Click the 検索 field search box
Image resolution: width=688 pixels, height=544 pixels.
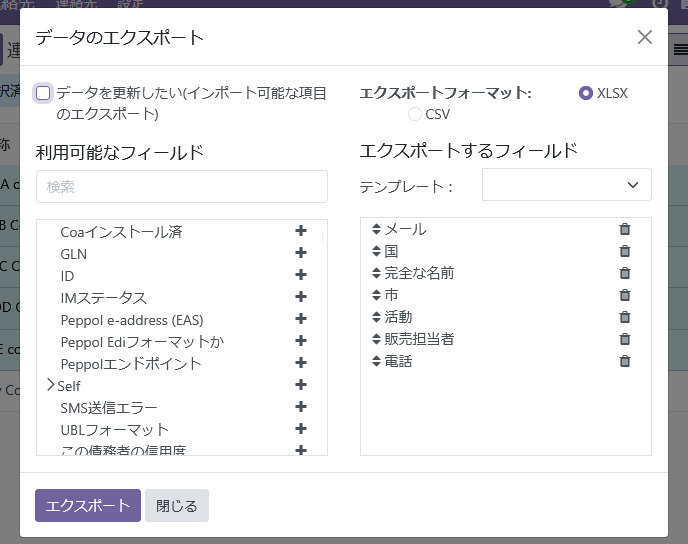(x=181, y=187)
